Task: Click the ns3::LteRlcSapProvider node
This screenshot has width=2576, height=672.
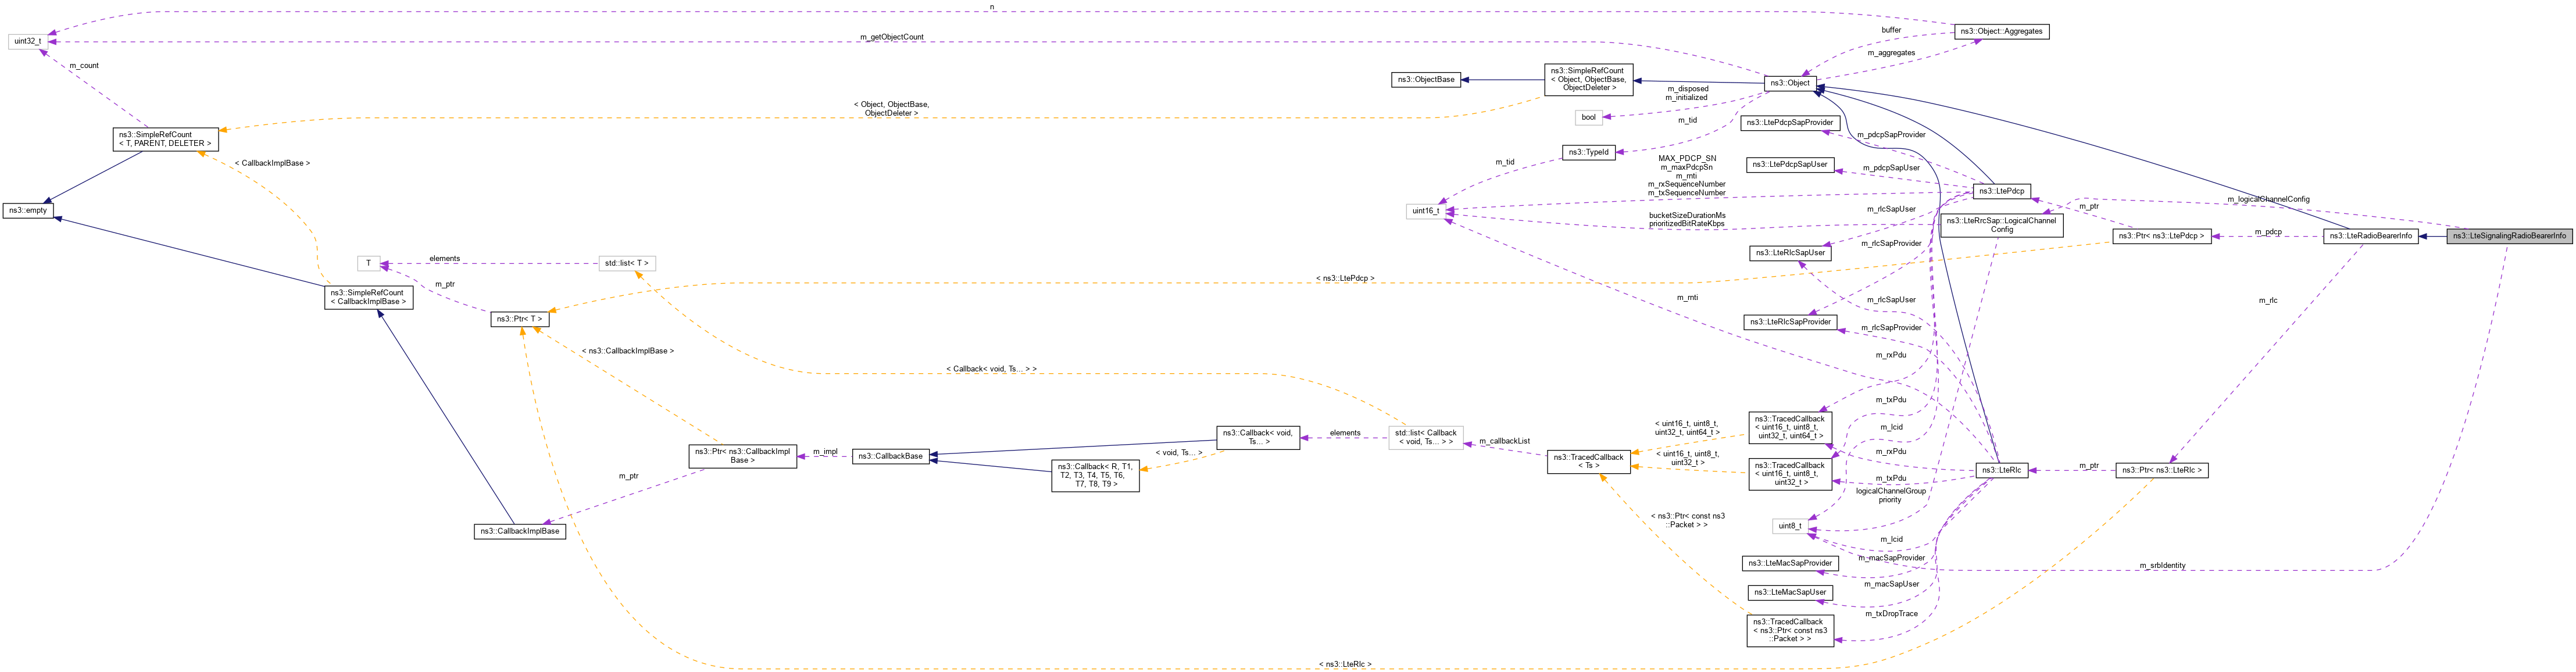Action: (x=1790, y=322)
